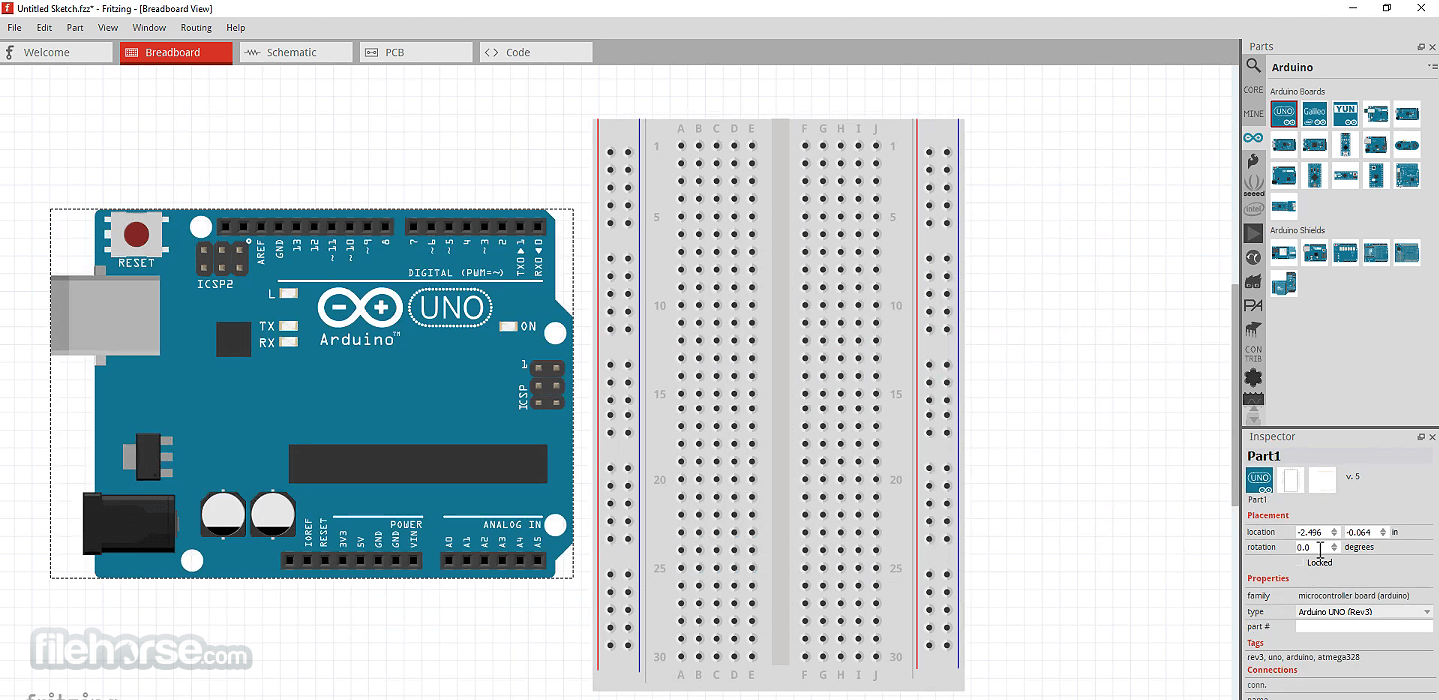Close the Inspector panel

[x=1432, y=437]
